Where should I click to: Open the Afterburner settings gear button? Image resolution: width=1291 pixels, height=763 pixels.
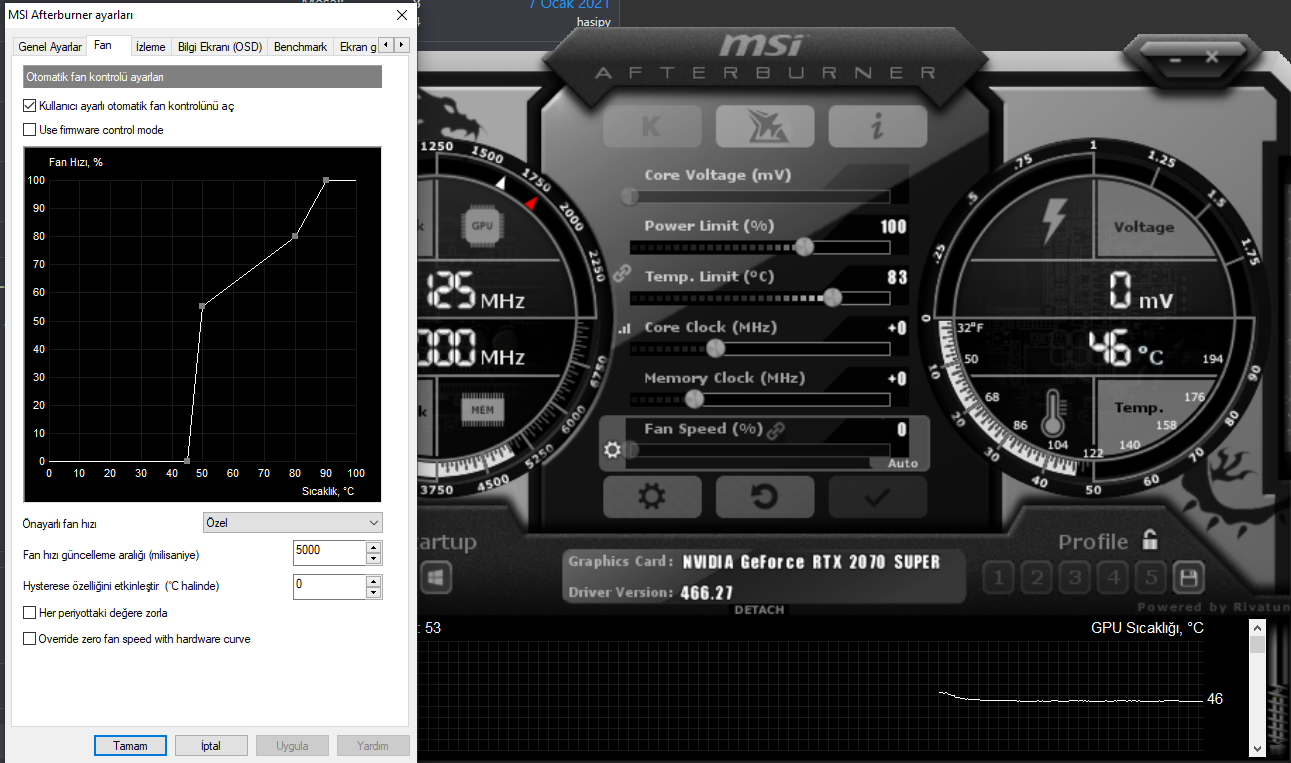[652, 497]
